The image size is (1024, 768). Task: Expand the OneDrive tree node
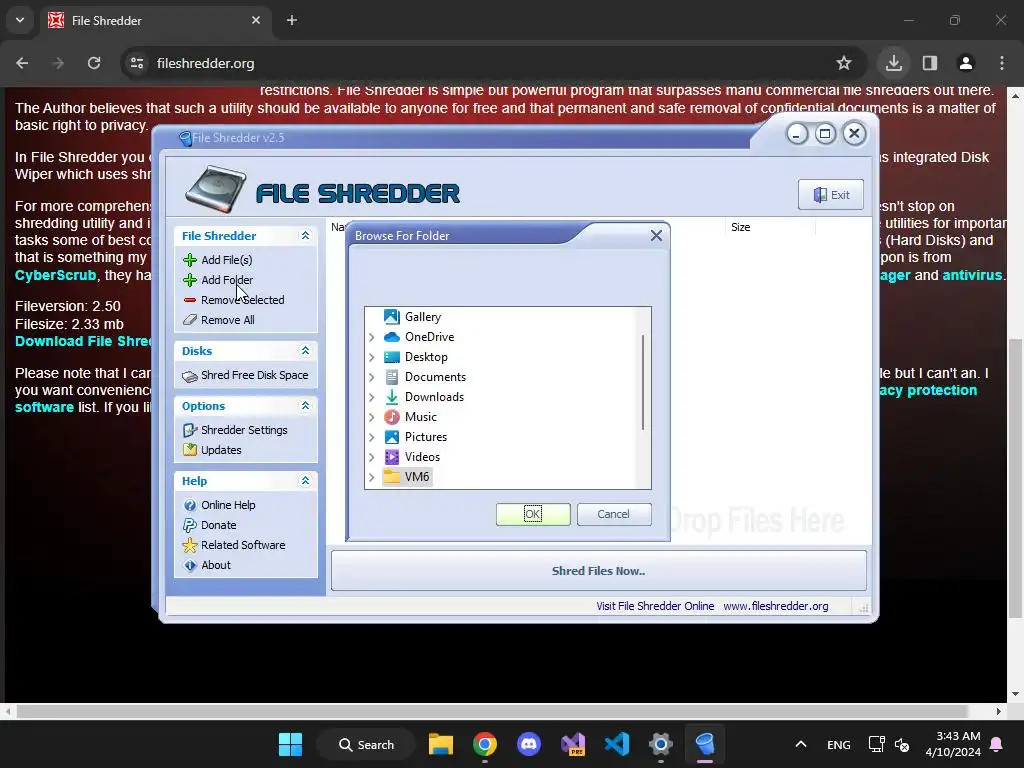click(372, 337)
